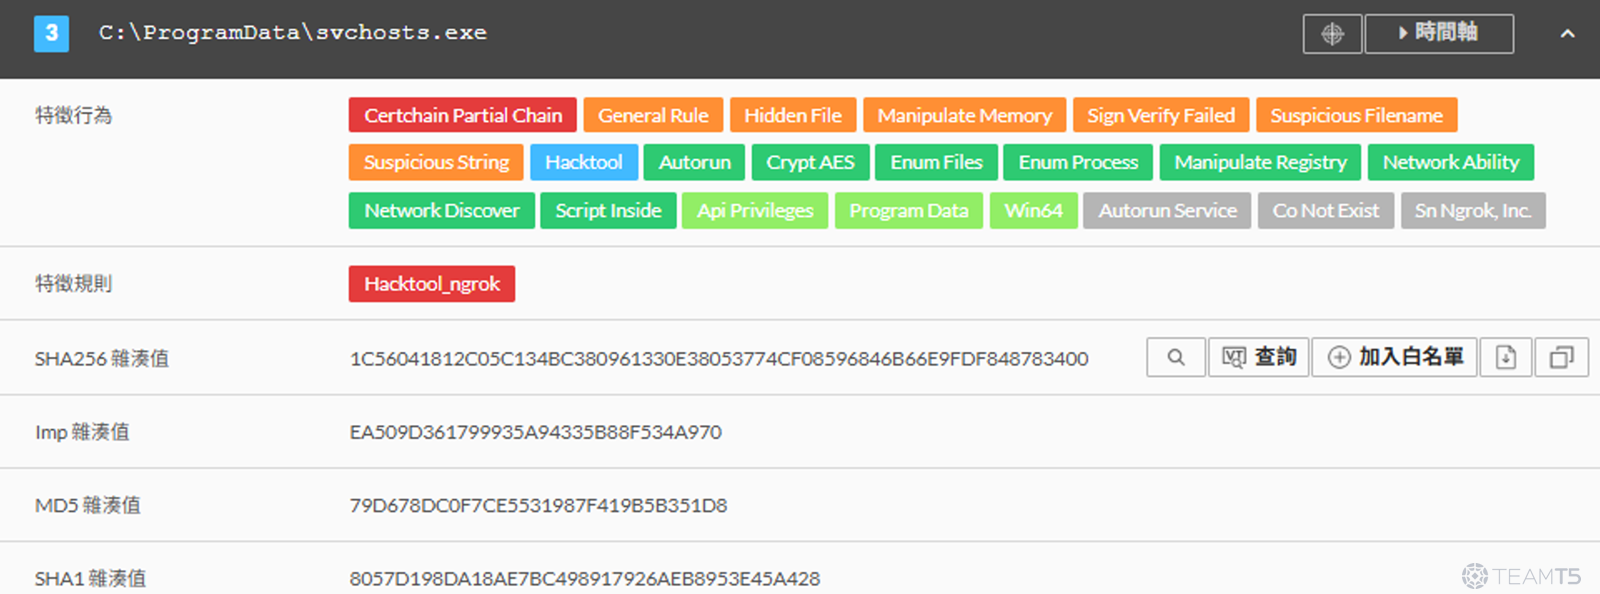
Task: Select the Sn Ngrok, Inc. tag
Action: pos(1472,211)
